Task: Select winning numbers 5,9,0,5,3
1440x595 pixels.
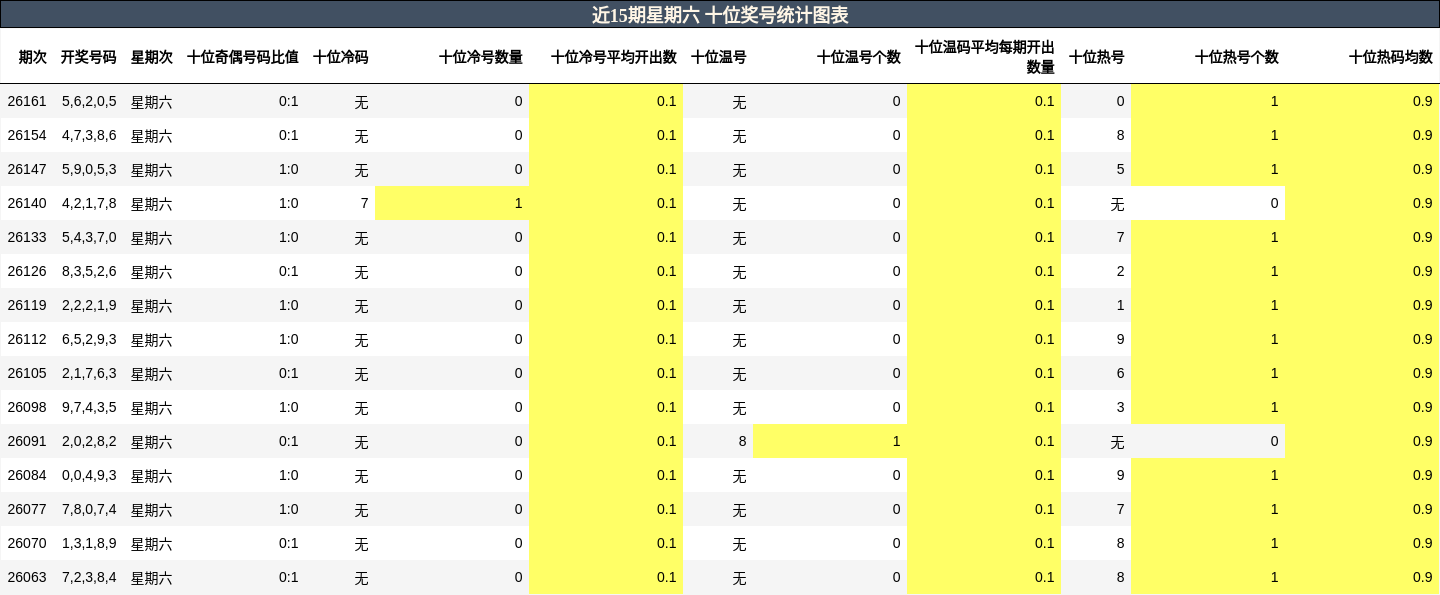Action: 89,169
